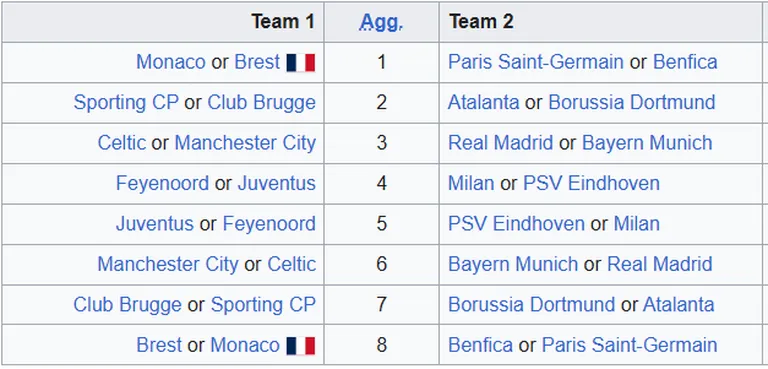This screenshot has height=369, width=768.
Task: Click the Manchester City link in row 3
Action: tap(245, 143)
